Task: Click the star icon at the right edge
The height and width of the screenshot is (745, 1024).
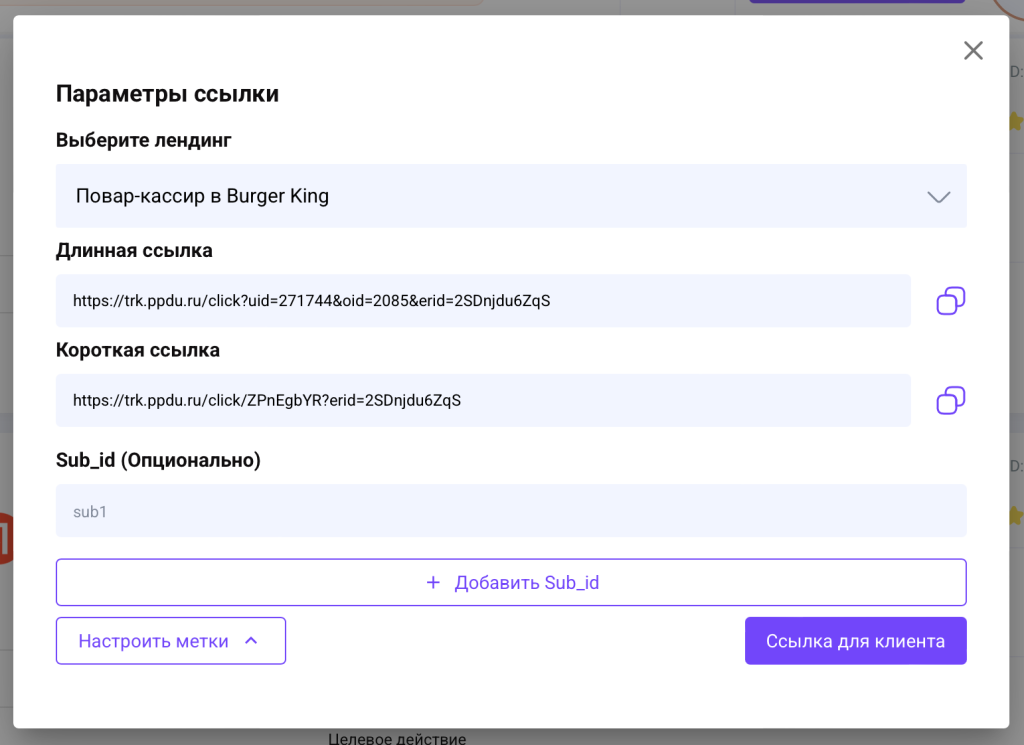Action: pyautogui.click(x=1016, y=121)
